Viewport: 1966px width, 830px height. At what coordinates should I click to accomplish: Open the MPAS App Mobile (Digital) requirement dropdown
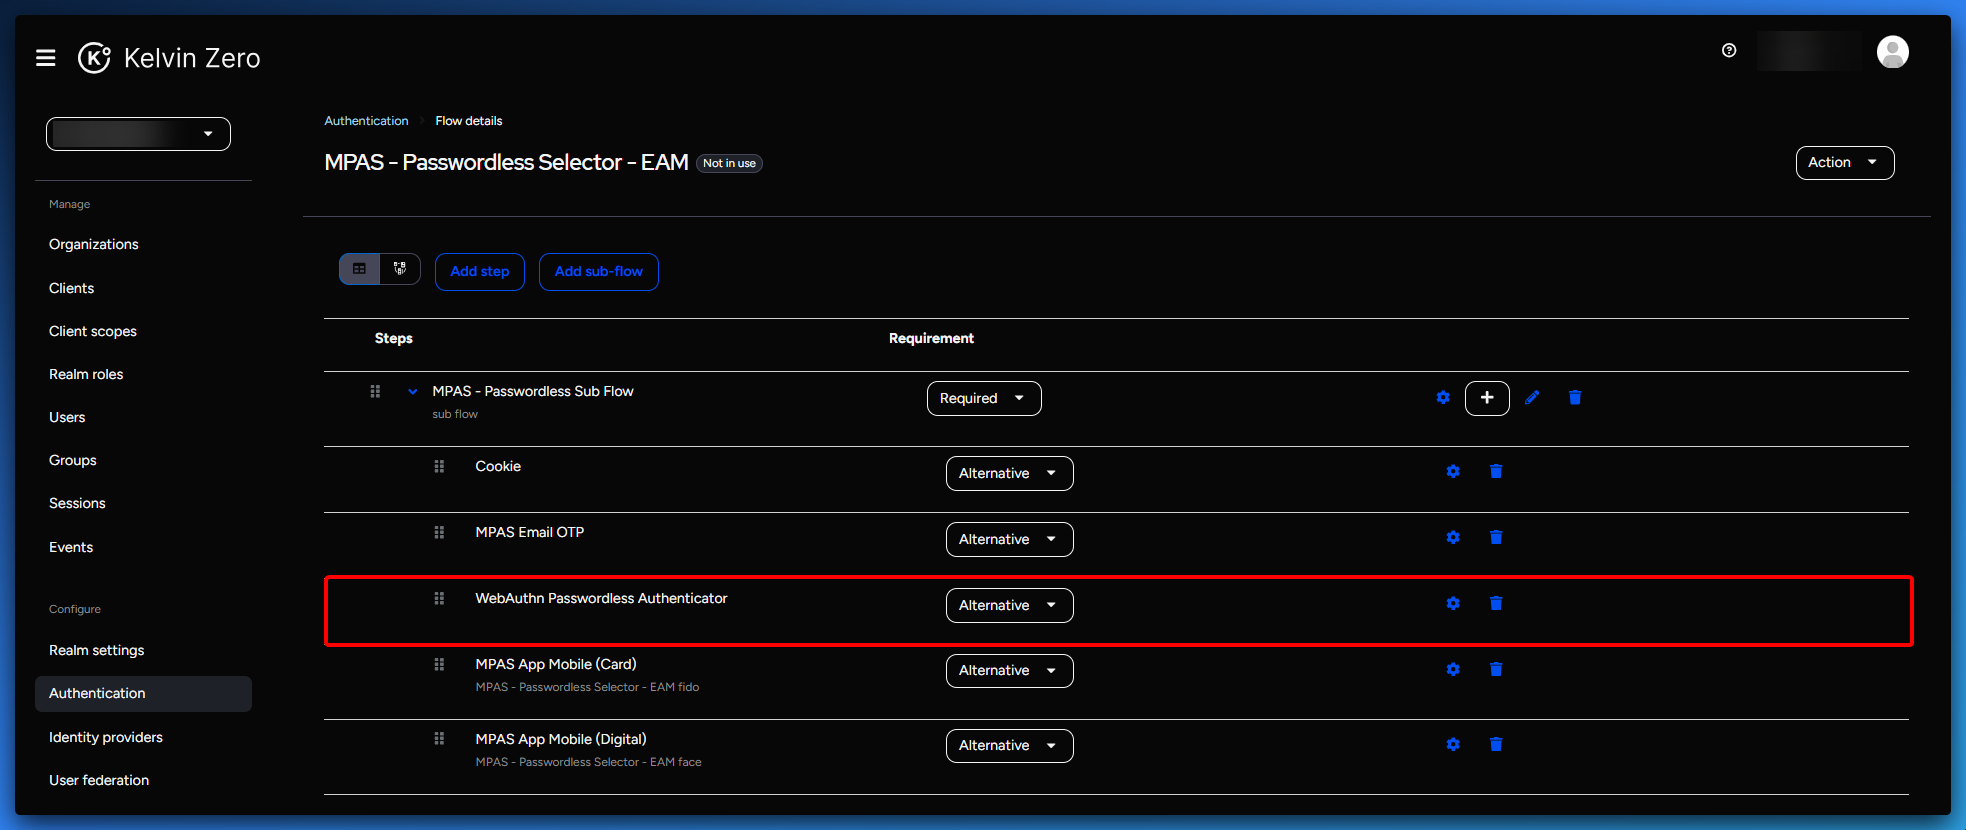[1010, 746]
